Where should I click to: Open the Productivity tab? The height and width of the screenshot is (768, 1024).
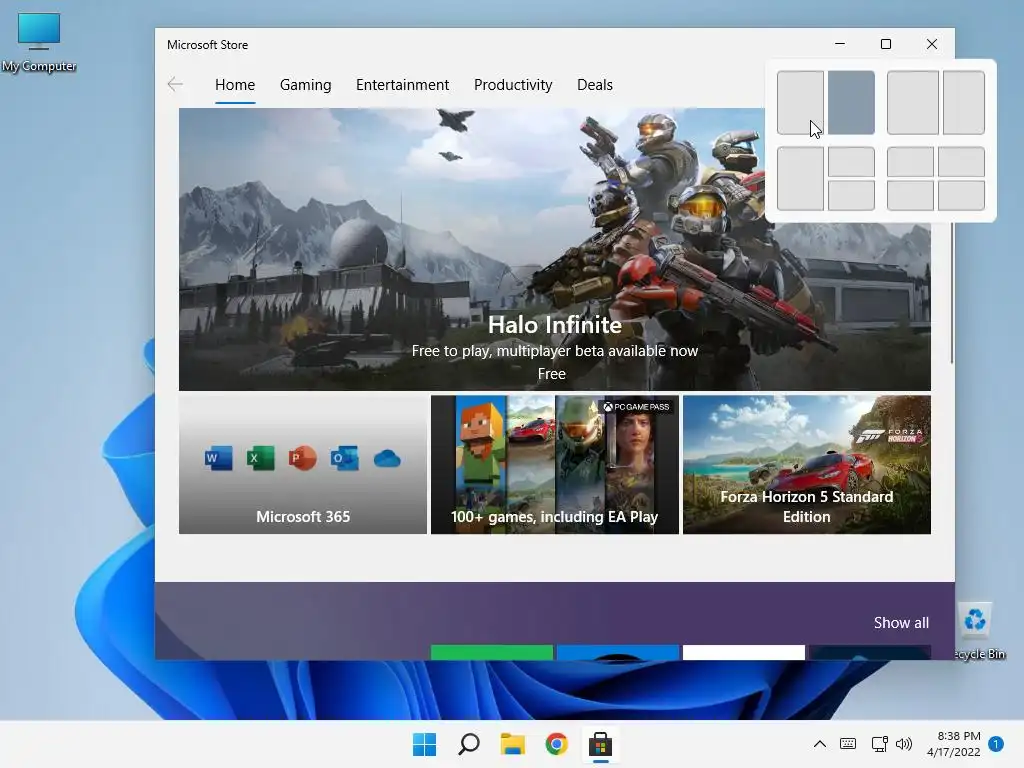[513, 85]
